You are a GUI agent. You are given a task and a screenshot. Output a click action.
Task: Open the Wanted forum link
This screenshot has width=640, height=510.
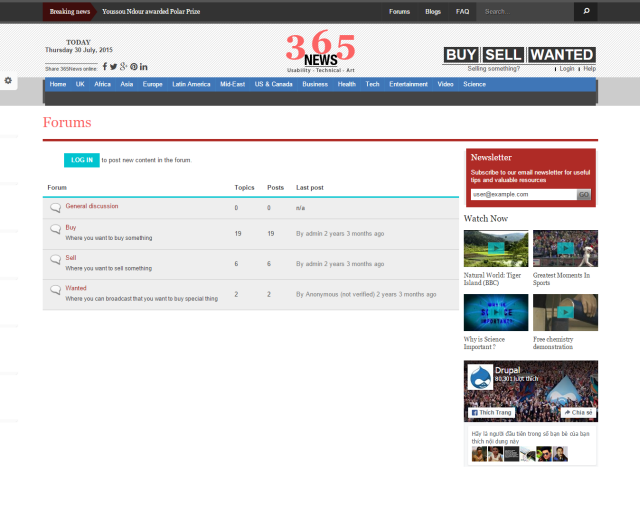click(76, 288)
